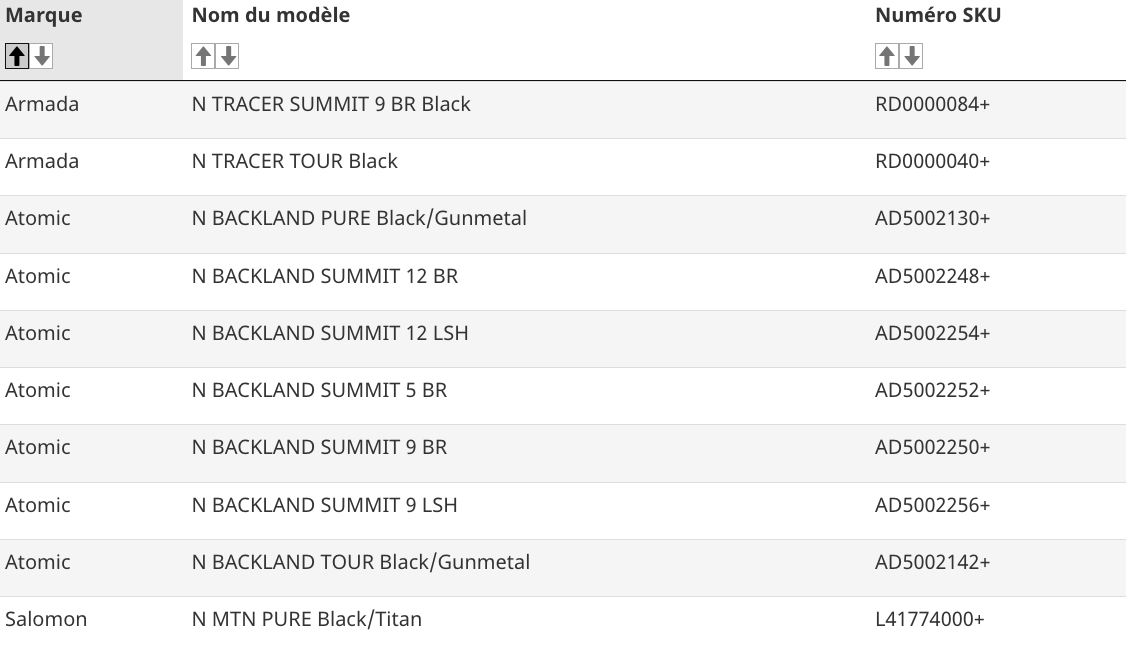
Task: Sort Numéro SKU ascending arrow
Action: 887,56
